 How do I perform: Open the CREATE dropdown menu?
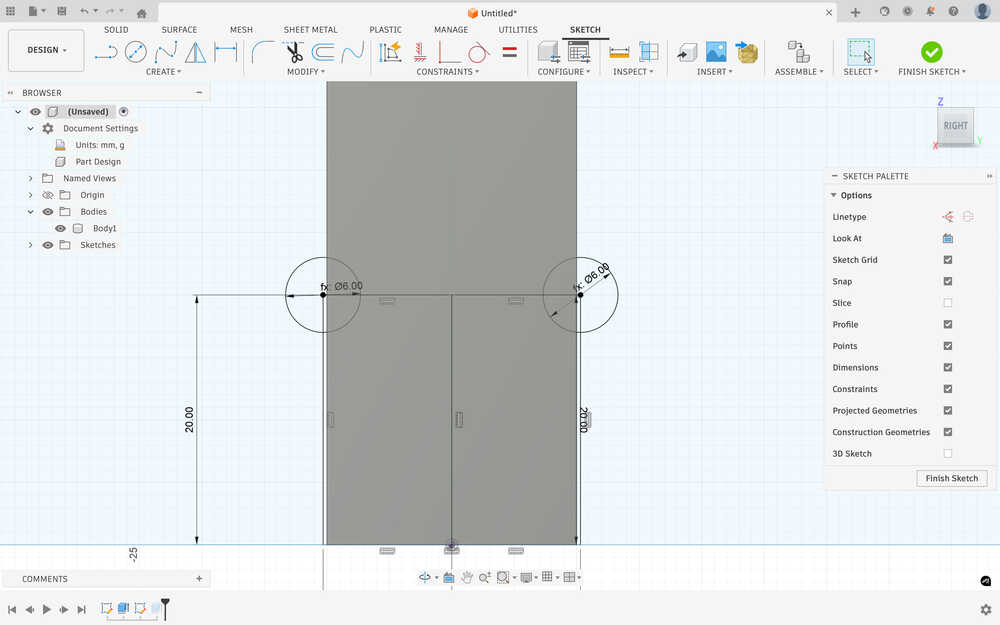(163, 72)
